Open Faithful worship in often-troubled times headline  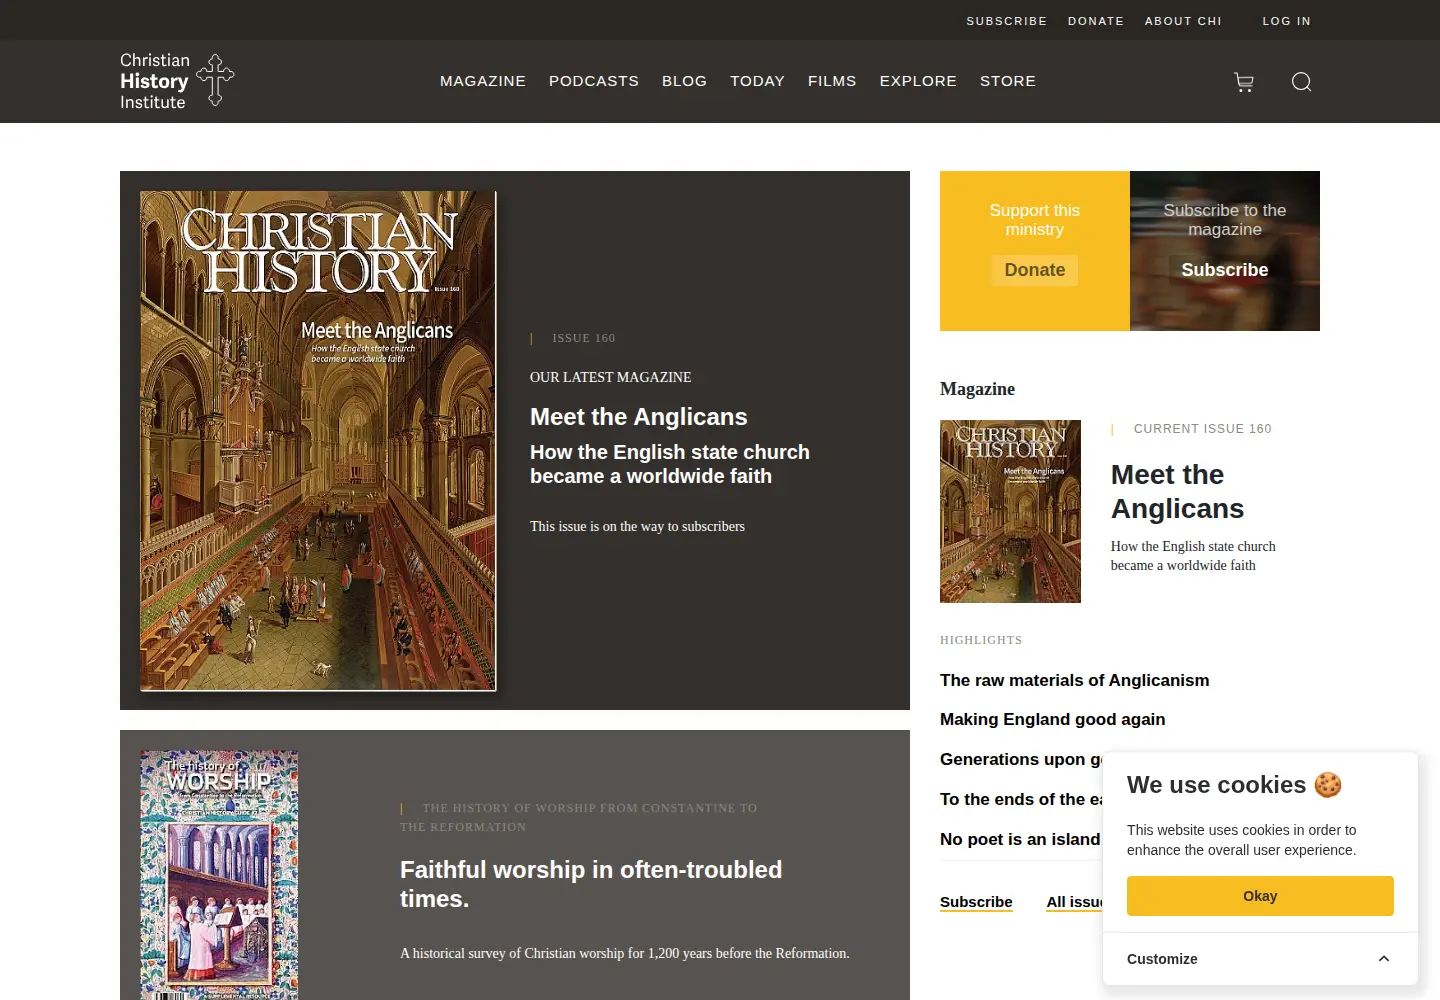click(591, 884)
